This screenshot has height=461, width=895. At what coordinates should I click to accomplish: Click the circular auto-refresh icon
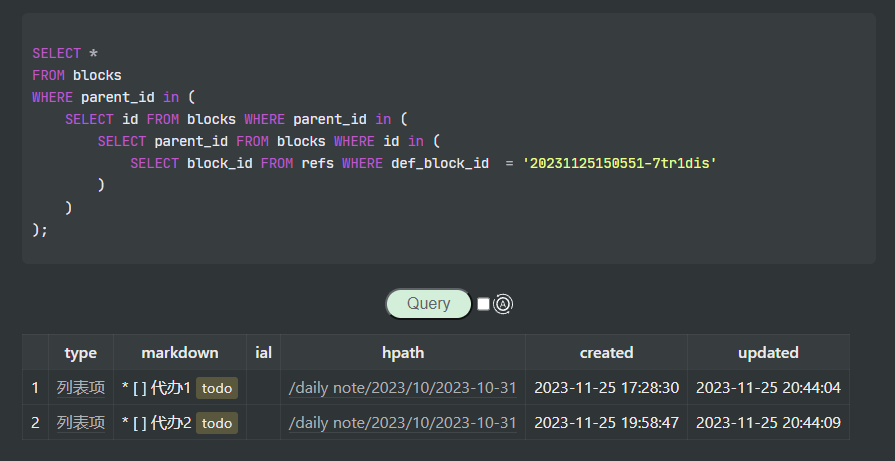503,304
